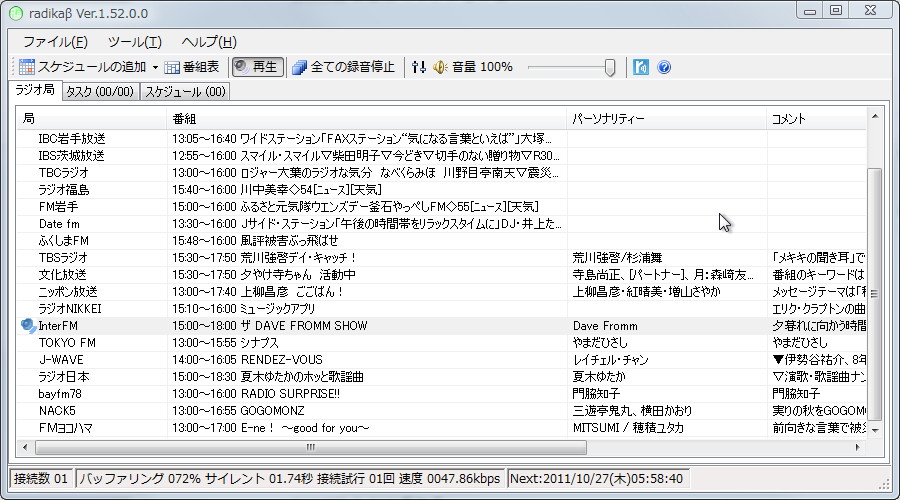Viewport: 900px width, 500px height.
Task: Select the TBSラジオ station row
Action: [442, 258]
